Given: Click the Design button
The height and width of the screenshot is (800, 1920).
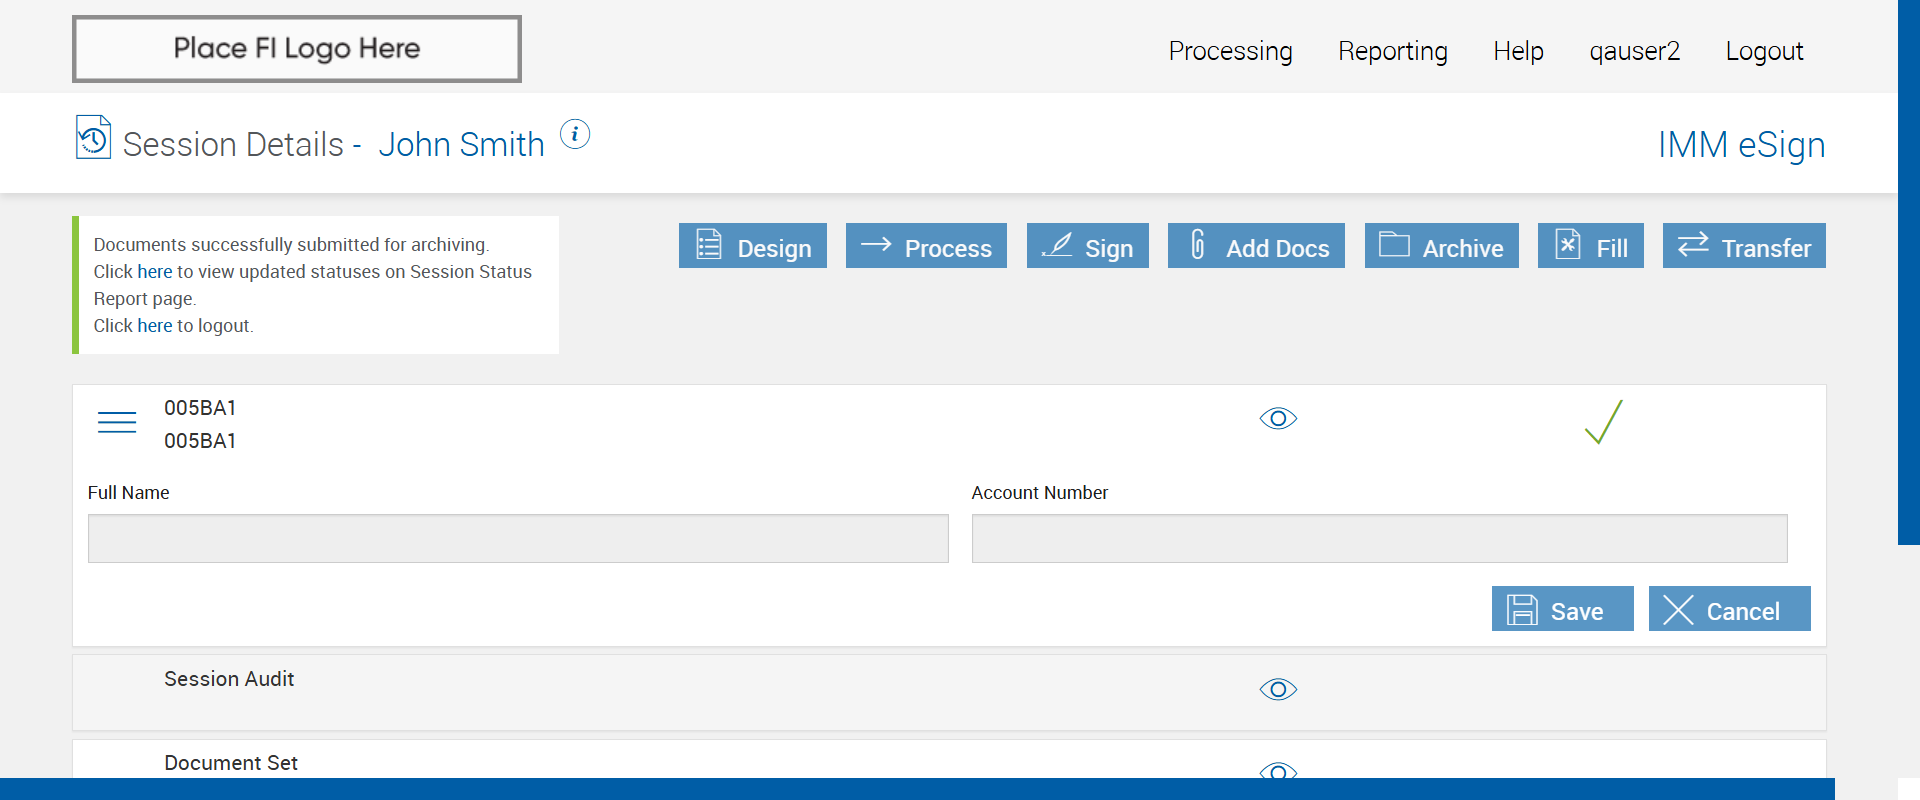Looking at the screenshot, I should pyautogui.click(x=753, y=246).
